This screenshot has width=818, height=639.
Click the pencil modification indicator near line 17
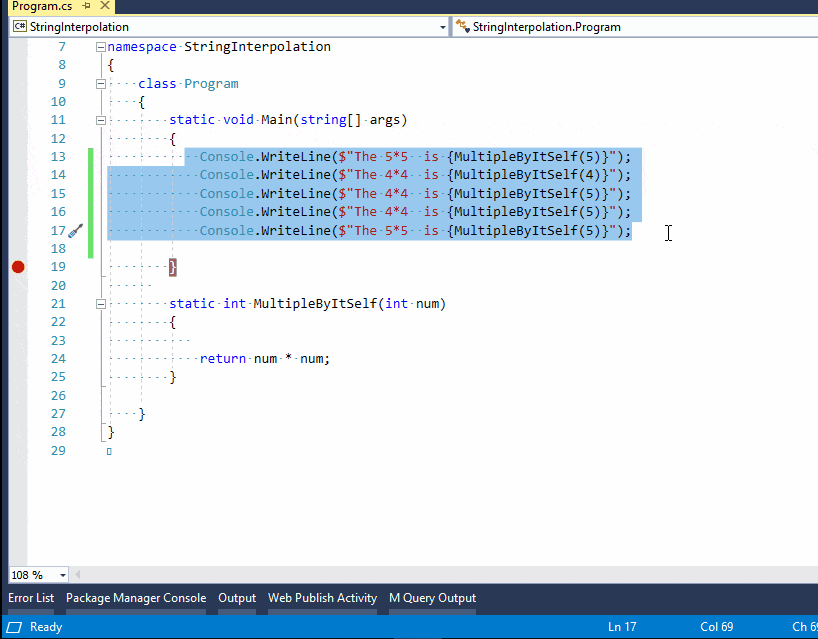tap(73, 229)
